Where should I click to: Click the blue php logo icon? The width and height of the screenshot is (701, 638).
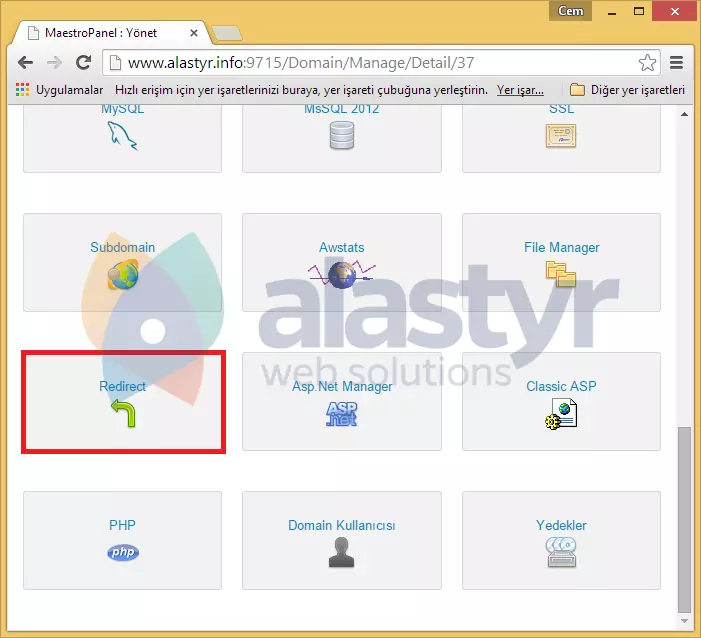(123, 552)
